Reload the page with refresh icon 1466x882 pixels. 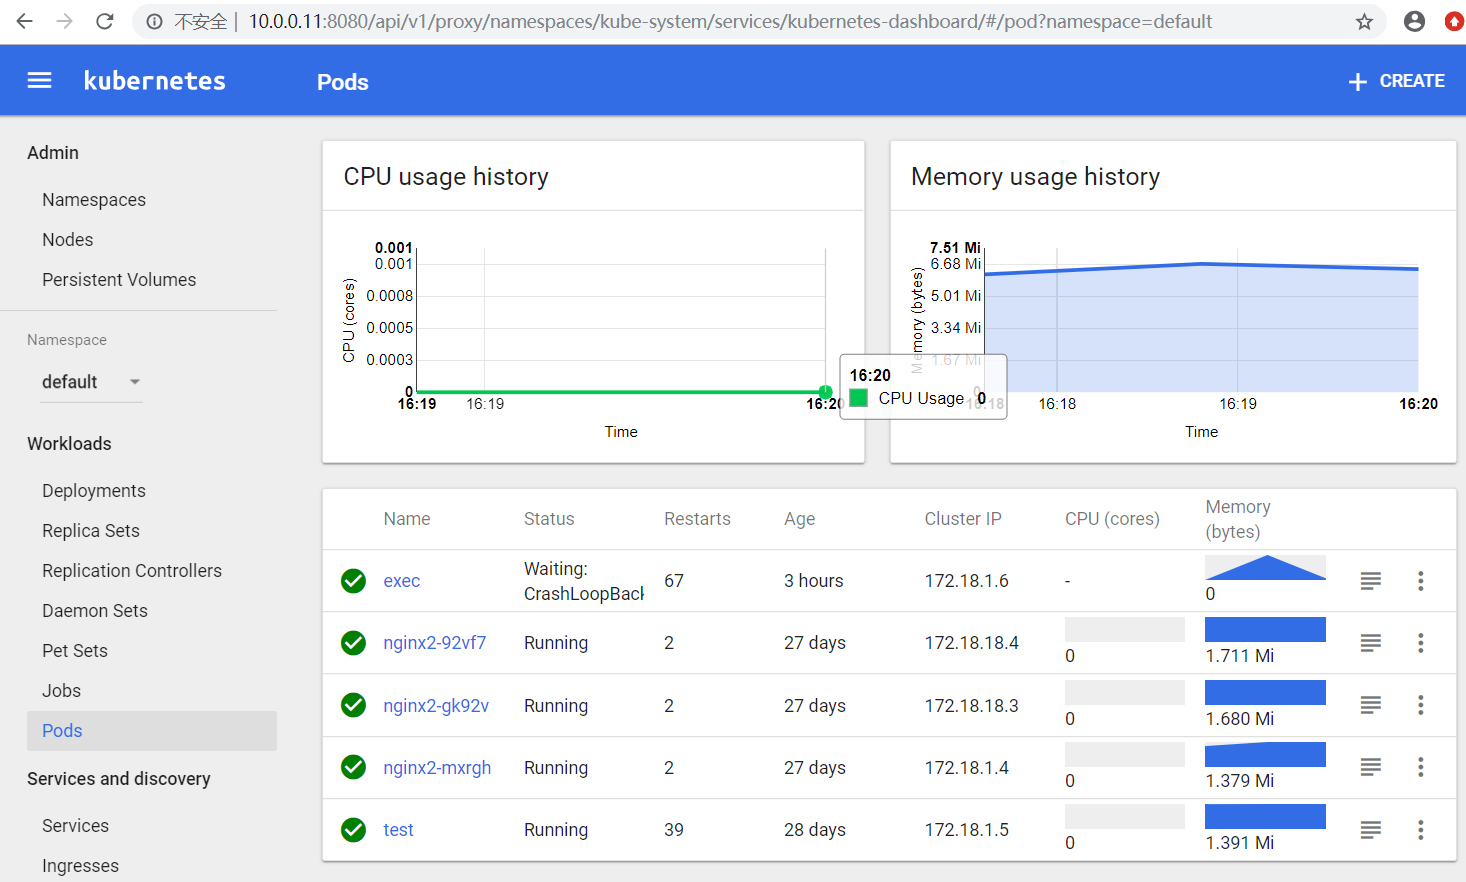pyautogui.click(x=105, y=21)
